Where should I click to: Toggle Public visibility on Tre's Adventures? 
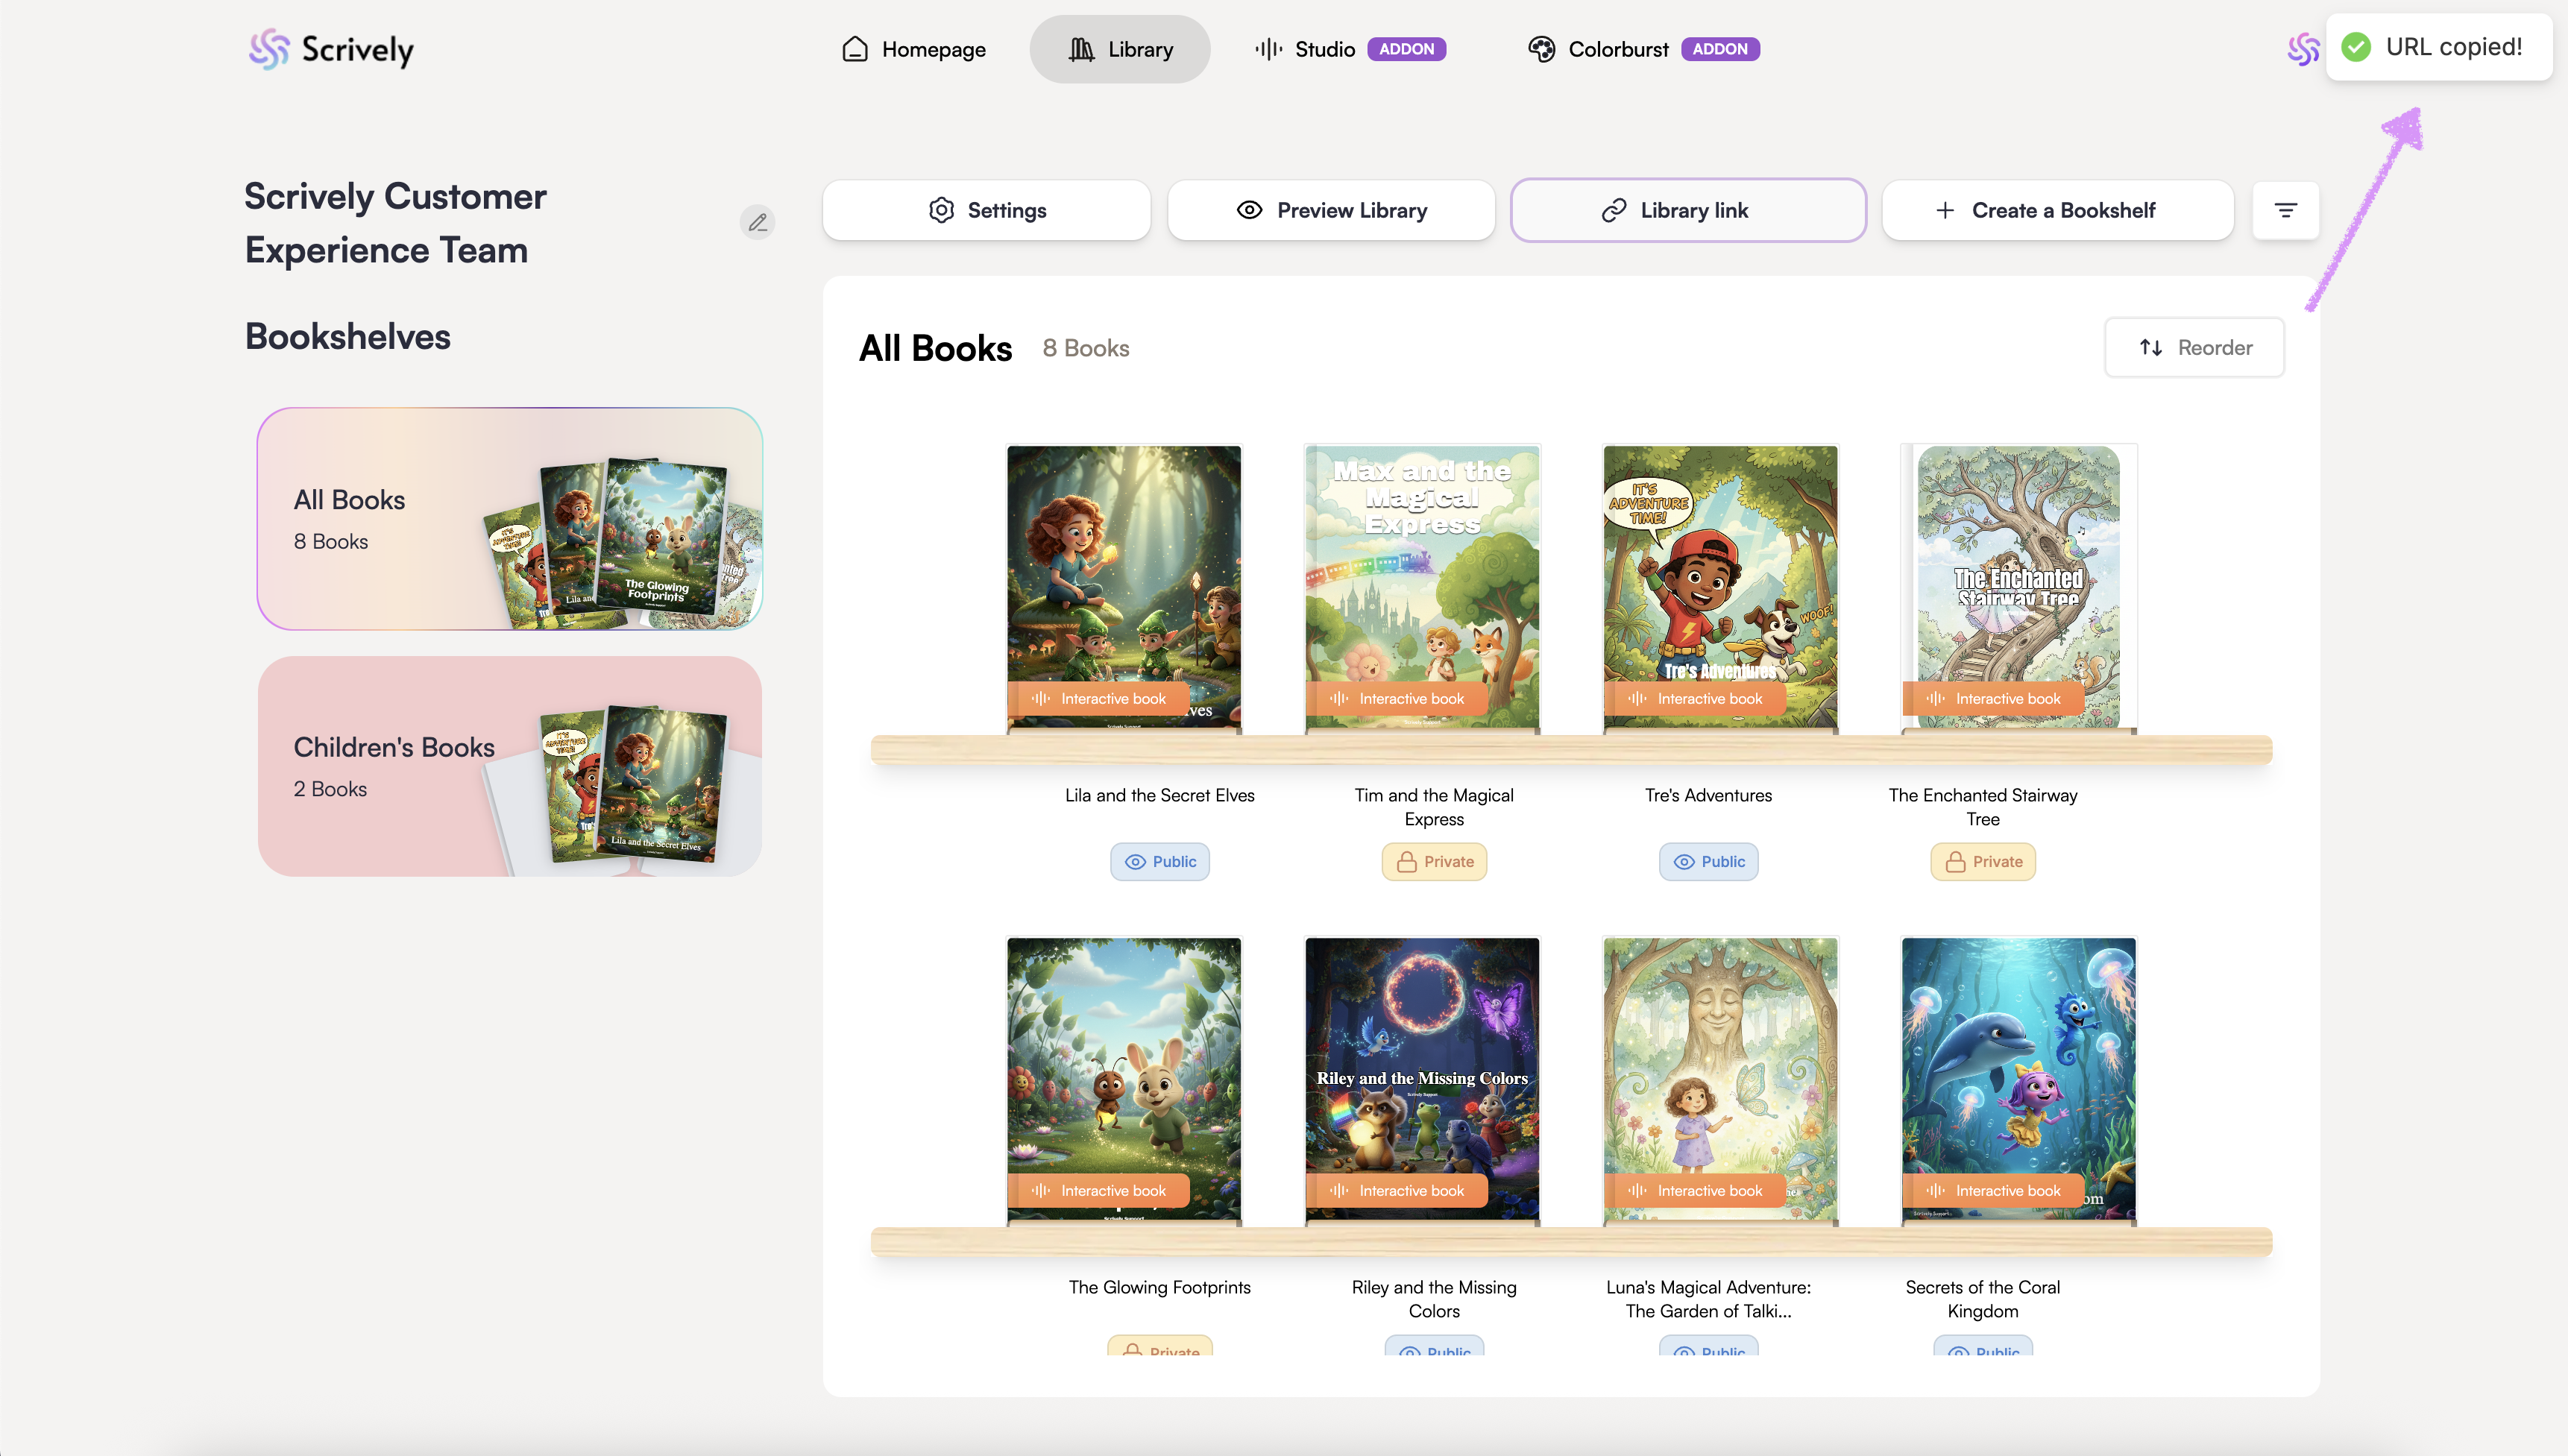1708,862
